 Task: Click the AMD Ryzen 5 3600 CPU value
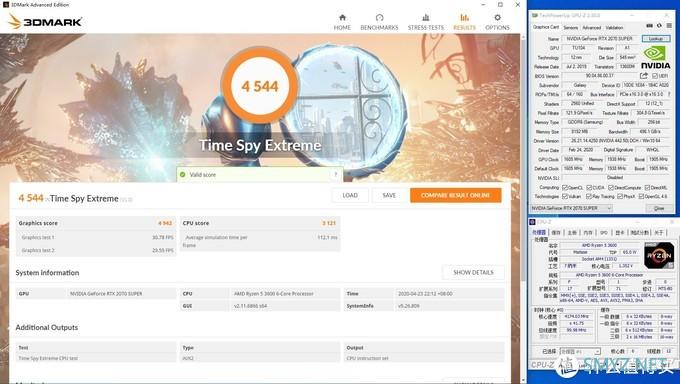[274, 294]
